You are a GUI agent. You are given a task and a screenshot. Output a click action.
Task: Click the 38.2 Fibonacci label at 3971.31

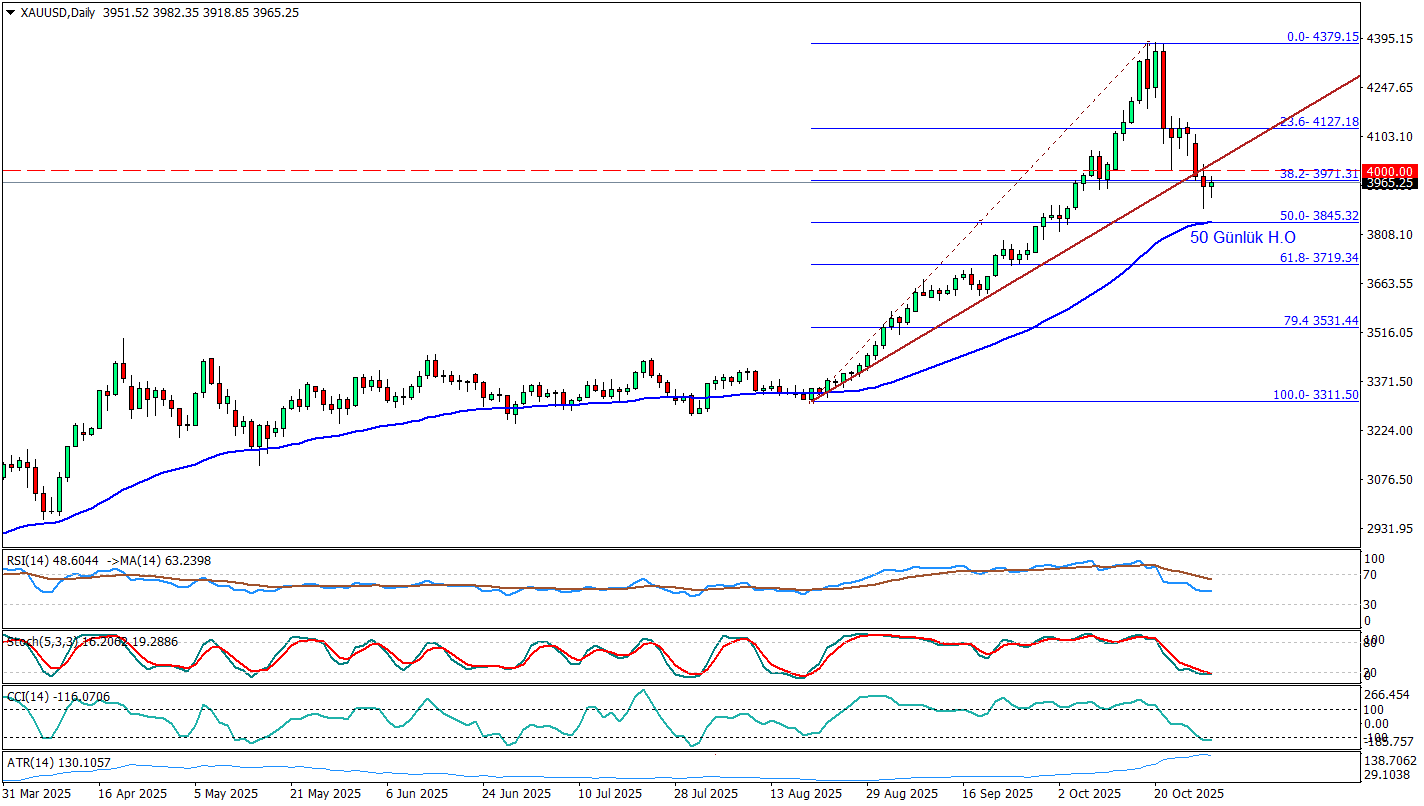[1318, 174]
